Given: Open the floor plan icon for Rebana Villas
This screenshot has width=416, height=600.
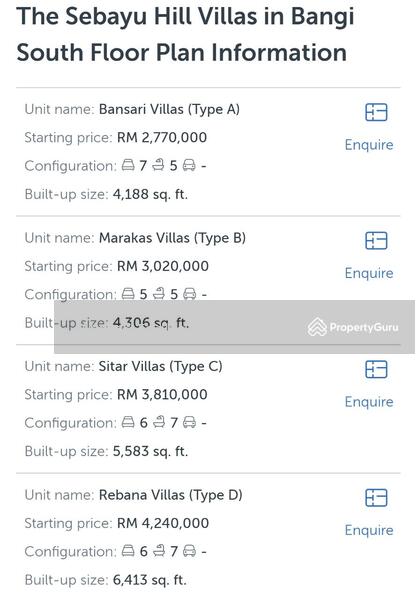Looking at the screenshot, I should click(x=376, y=498).
